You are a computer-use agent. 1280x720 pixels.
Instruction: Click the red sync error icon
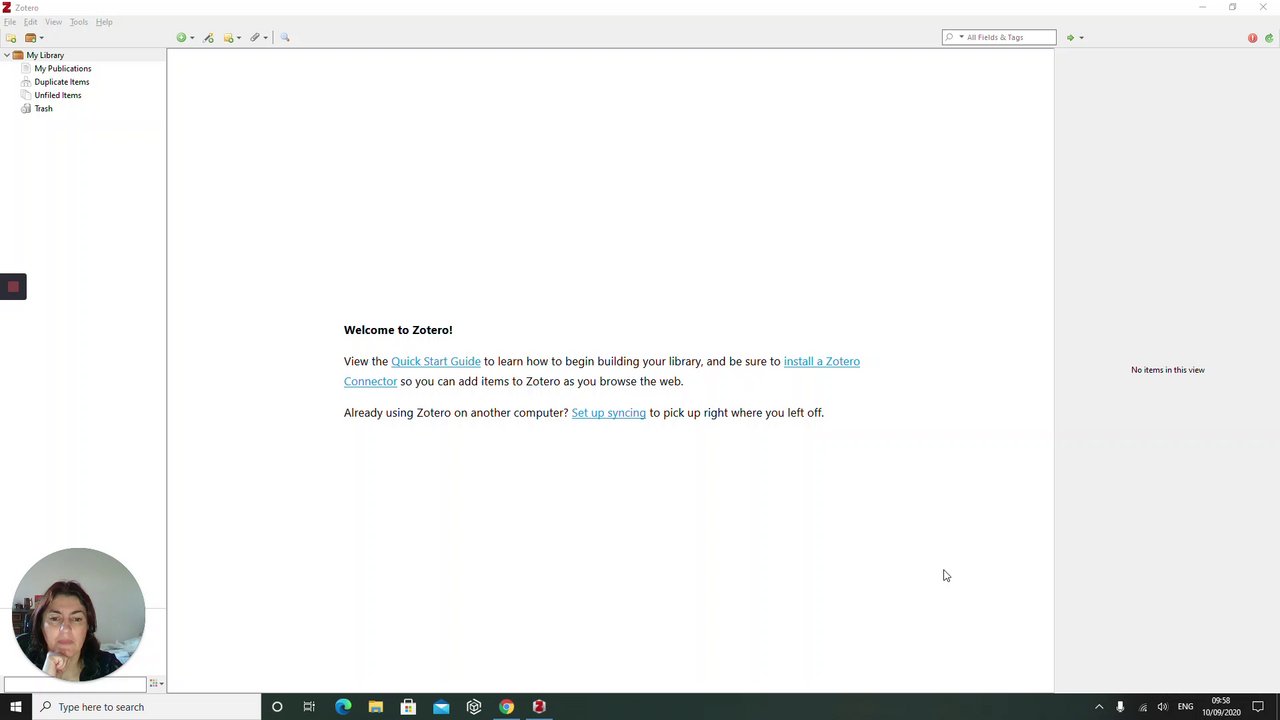coord(1252,38)
